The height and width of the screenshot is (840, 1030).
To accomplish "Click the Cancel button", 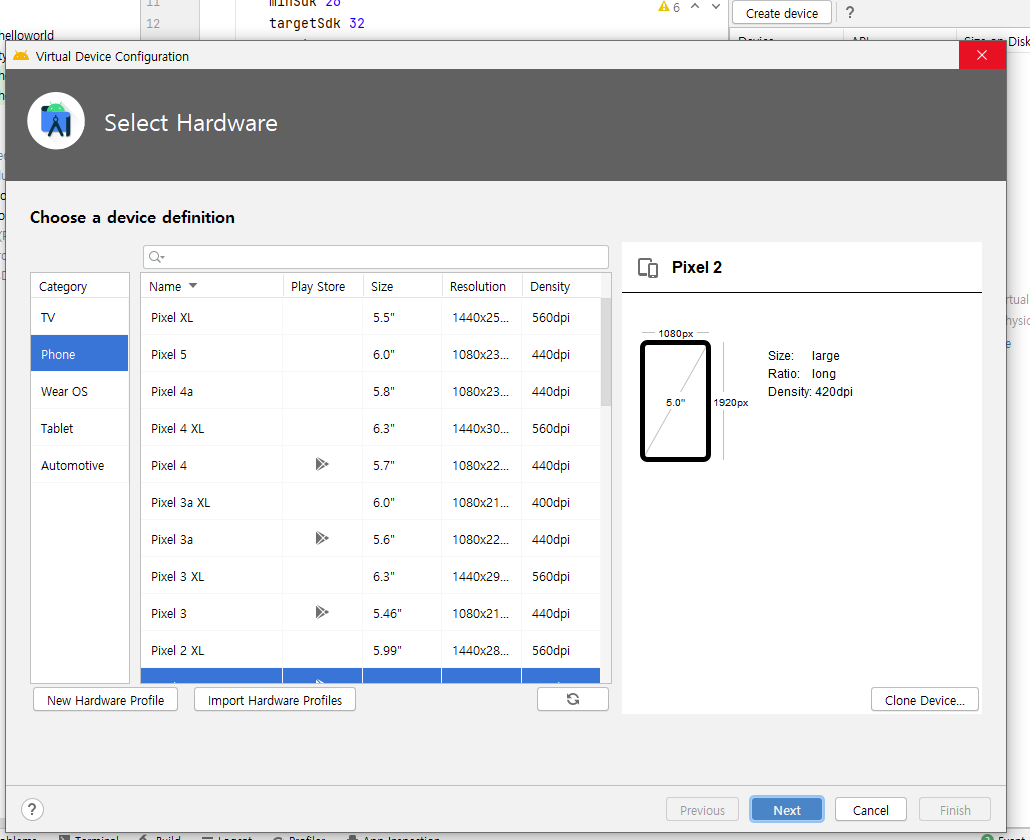I will pyautogui.click(x=870, y=810).
